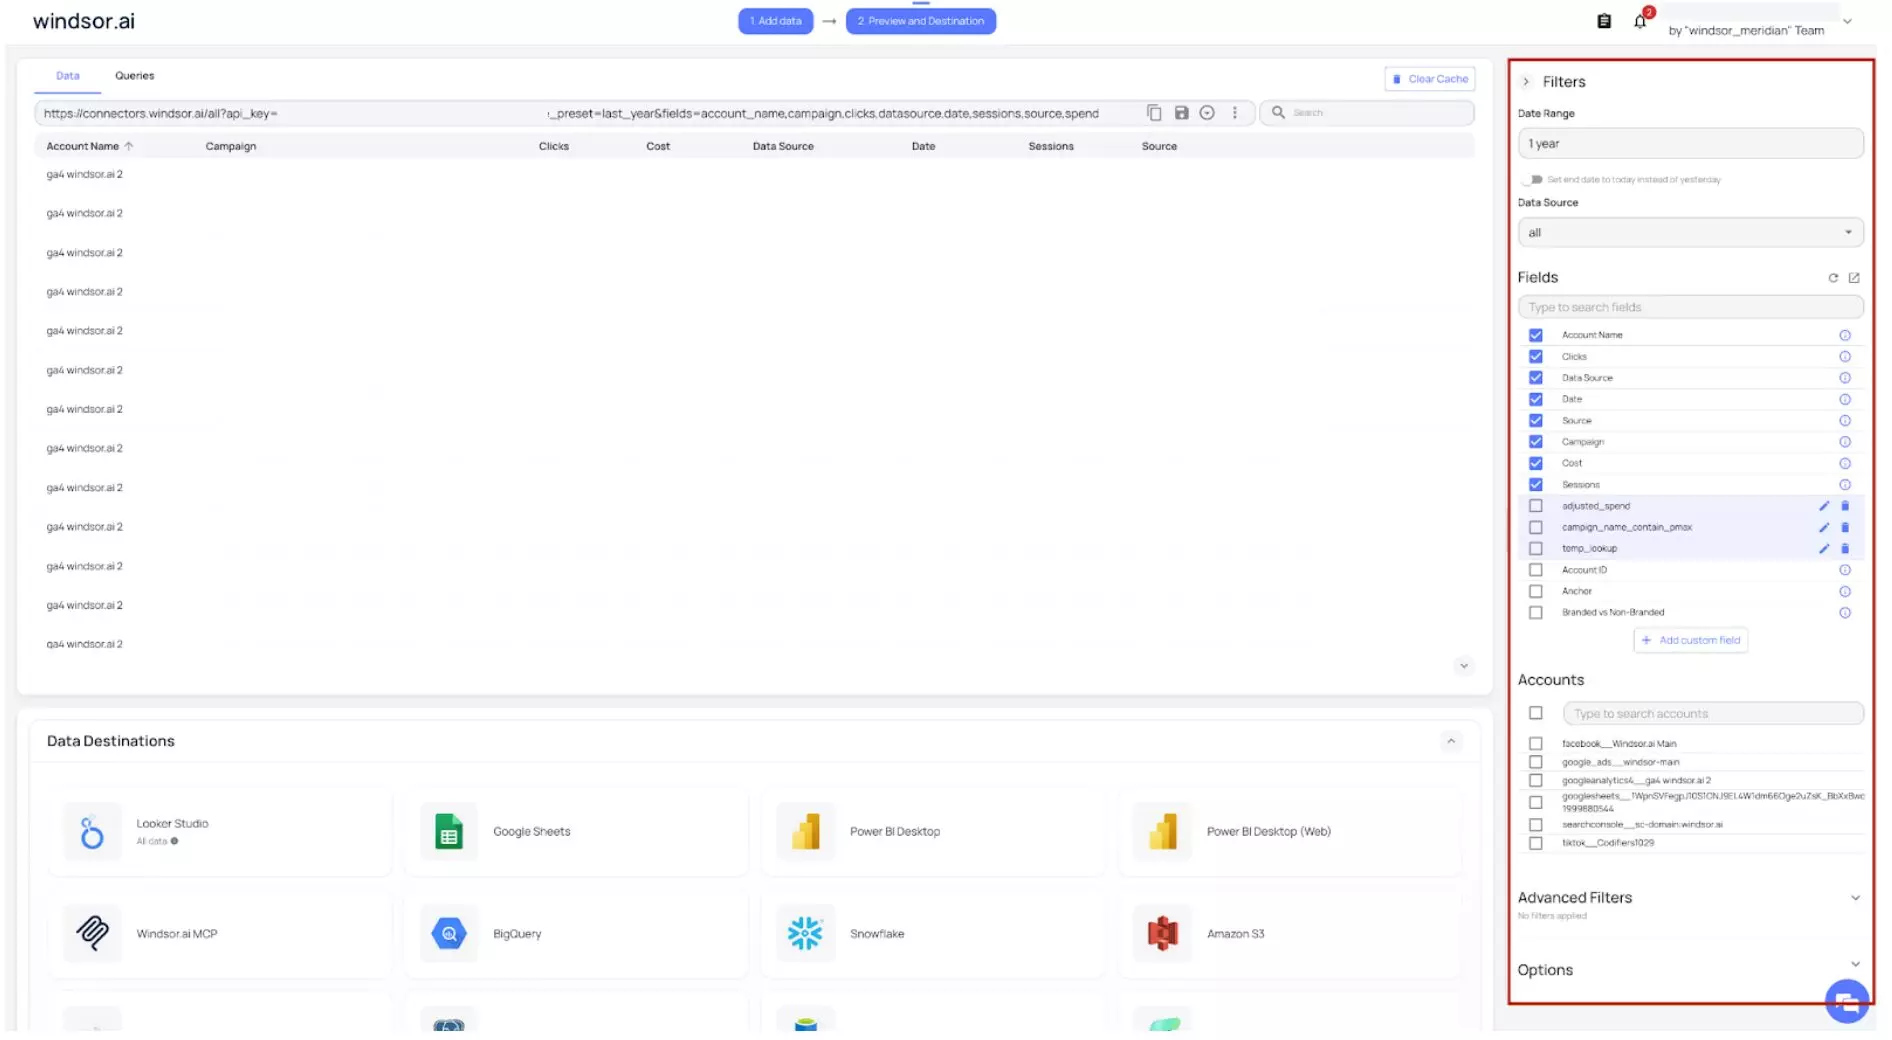Refresh the Fields list
The height and width of the screenshot is (1040, 1892).
click(x=1833, y=278)
